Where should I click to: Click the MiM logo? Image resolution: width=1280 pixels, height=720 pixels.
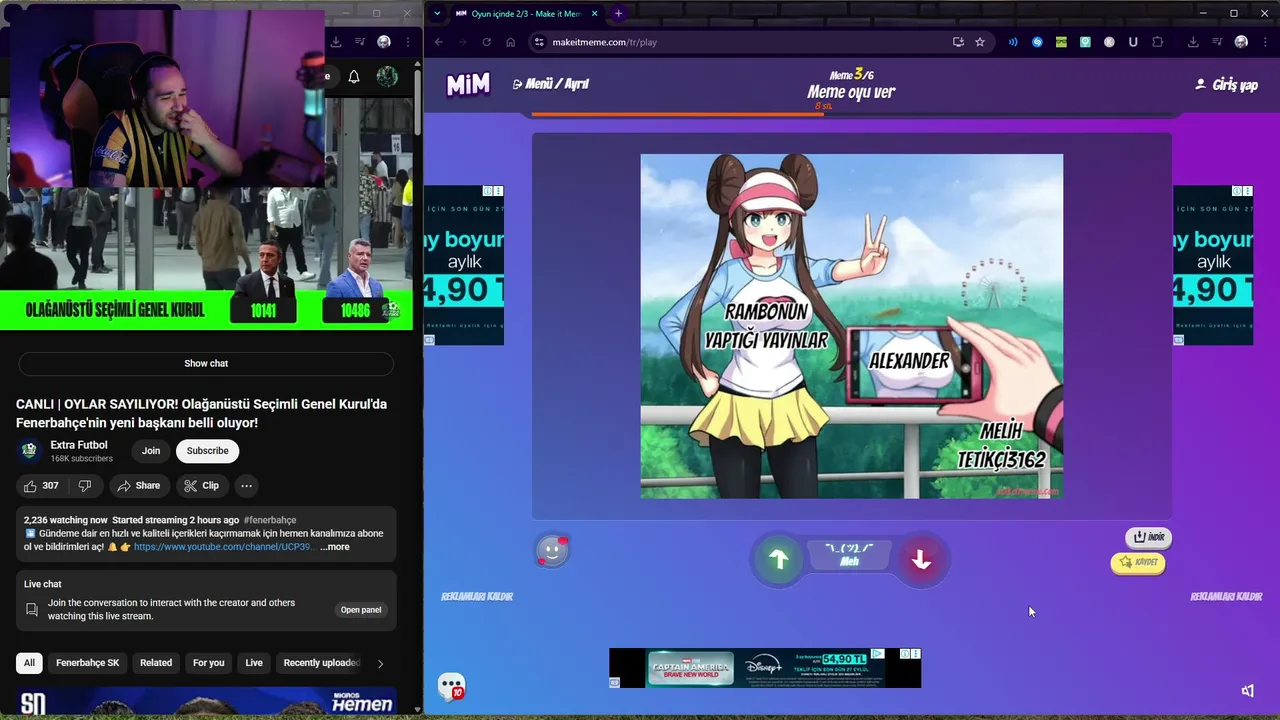coord(468,85)
